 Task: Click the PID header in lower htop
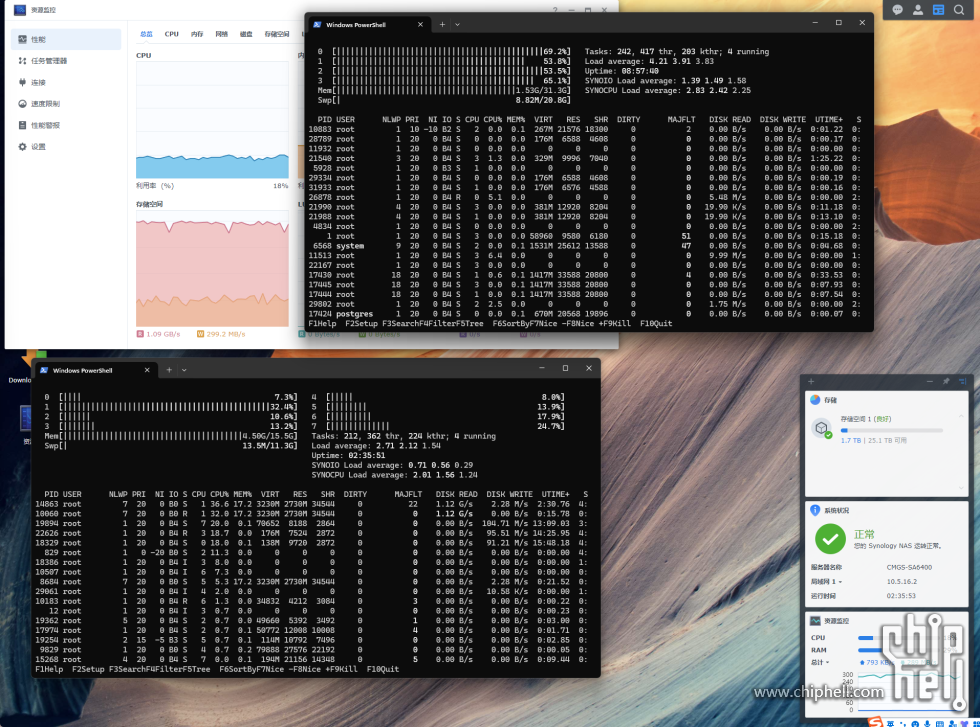pyautogui.click(x=51, y=494)
